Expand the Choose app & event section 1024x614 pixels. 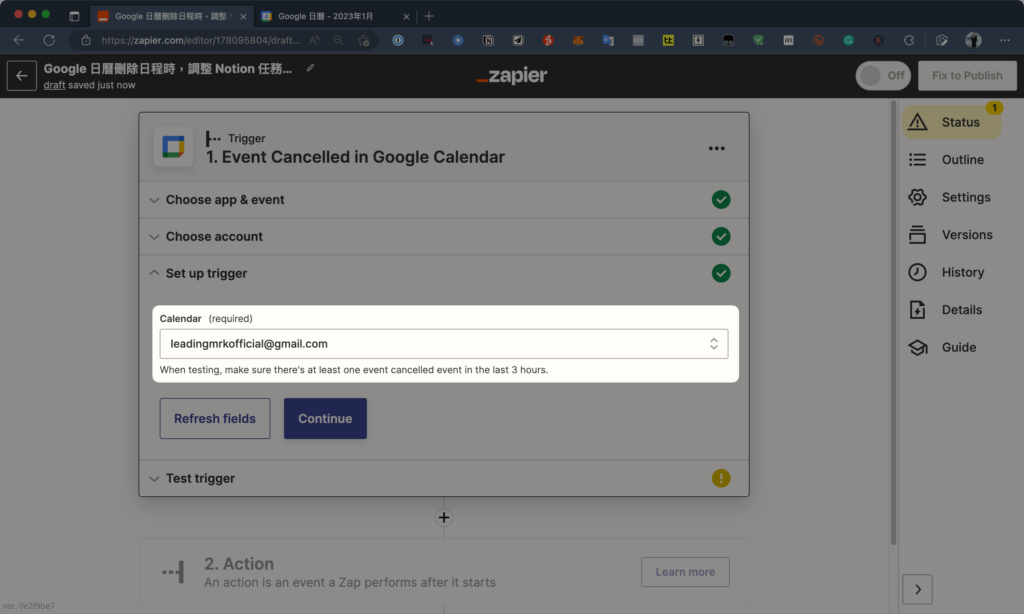(x=444, y=199)
